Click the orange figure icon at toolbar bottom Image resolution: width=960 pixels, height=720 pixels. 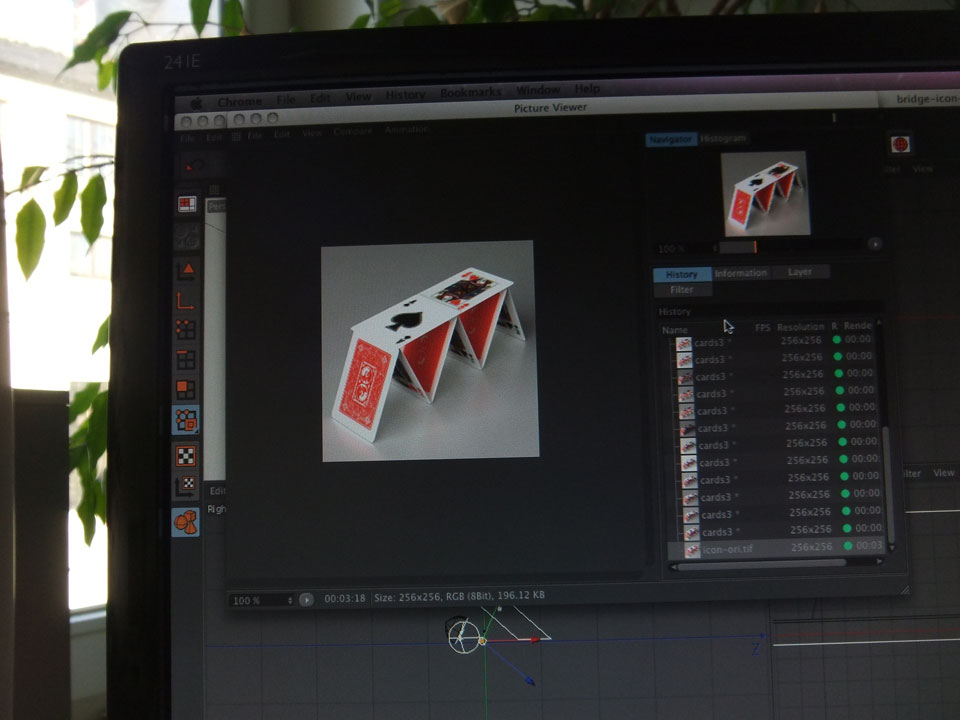pyautogui.click(x=186, y=521)
